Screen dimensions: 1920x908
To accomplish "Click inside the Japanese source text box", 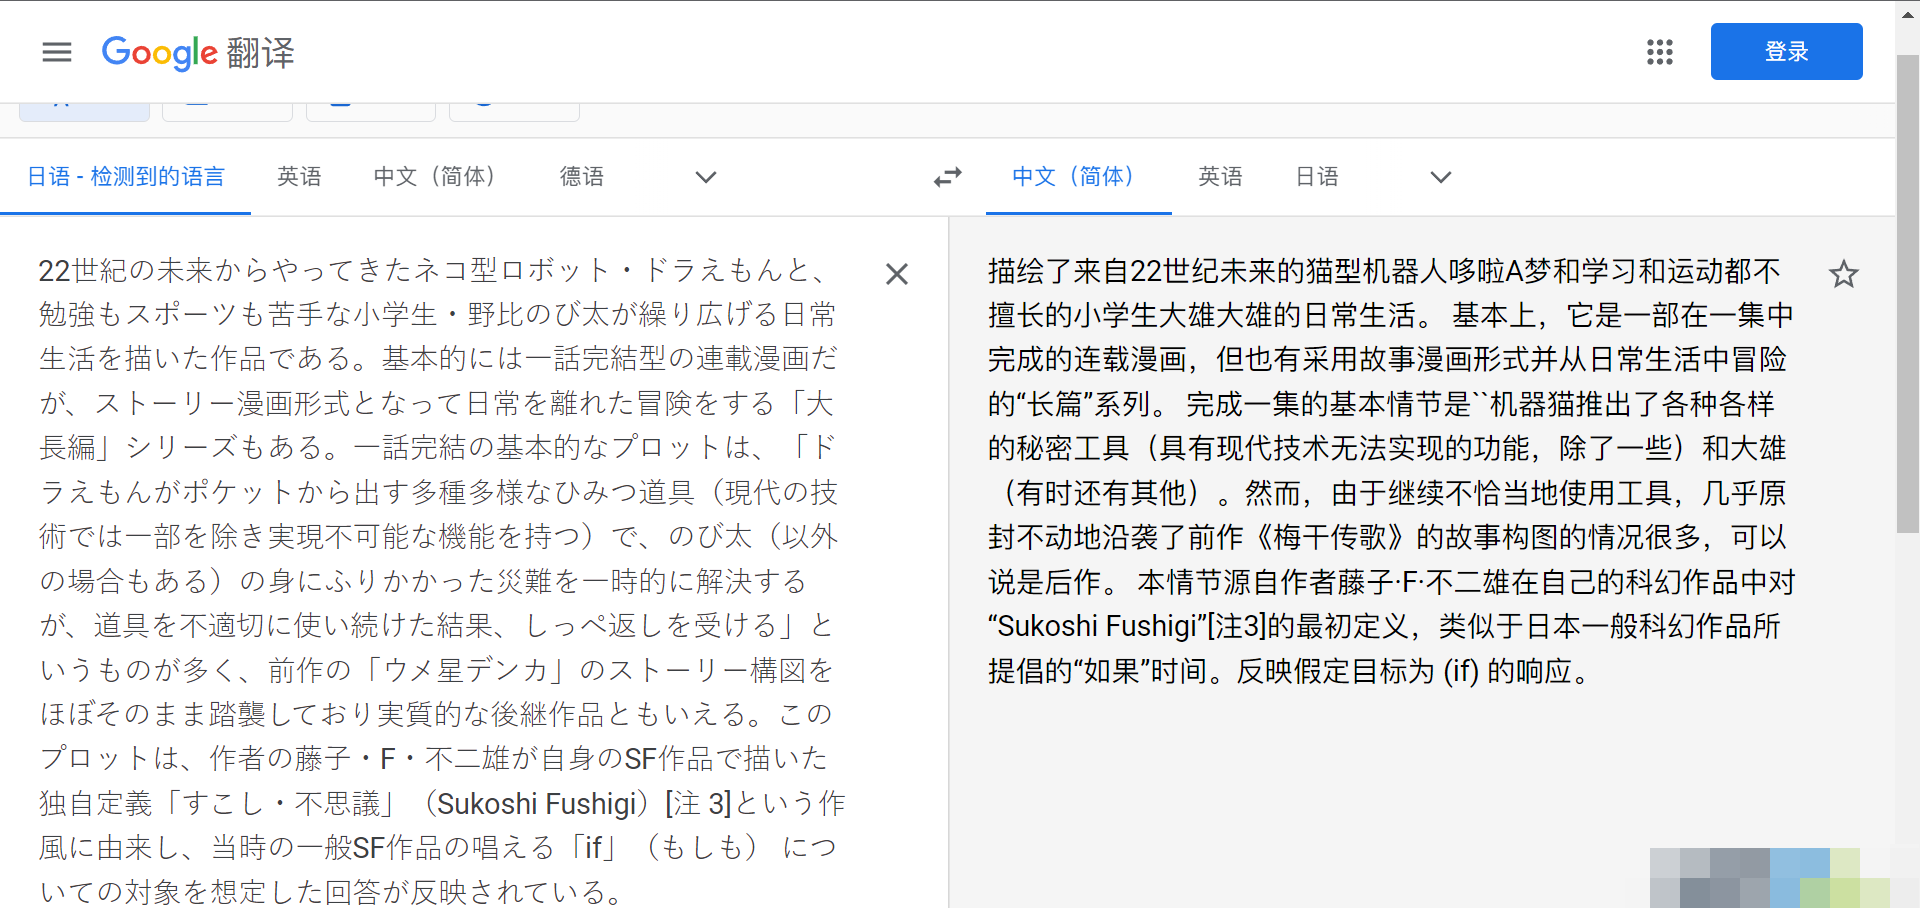I will (x=440, y=580).
